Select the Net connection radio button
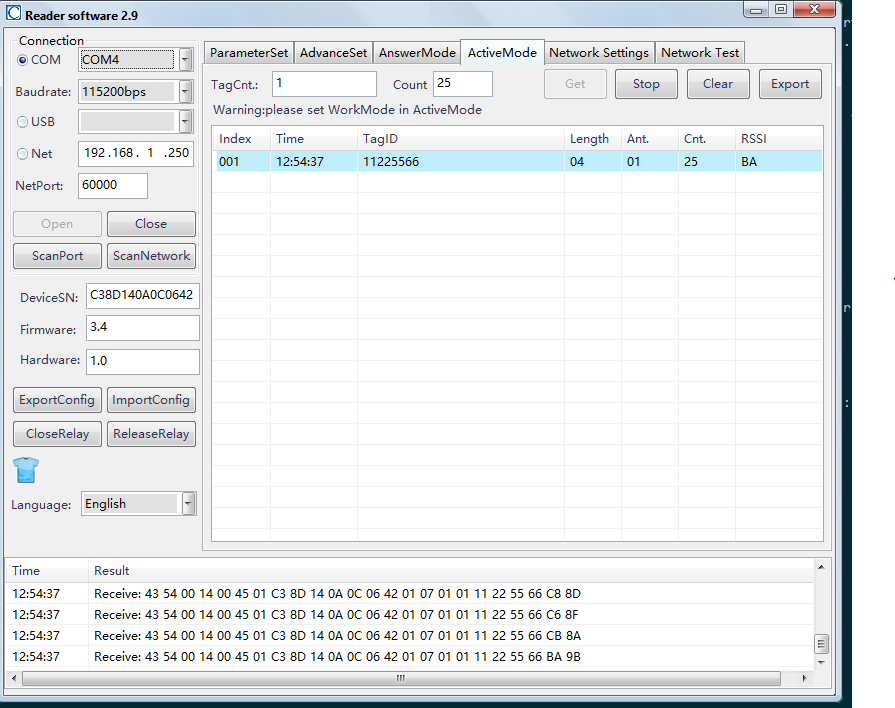Viewport: 895px width, 708px height. pos(23,154)
